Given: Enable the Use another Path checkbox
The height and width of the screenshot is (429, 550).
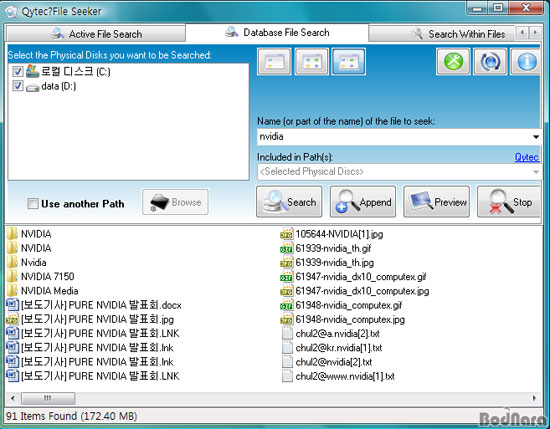Looking at the screenshot, I should tap(33, 203).
